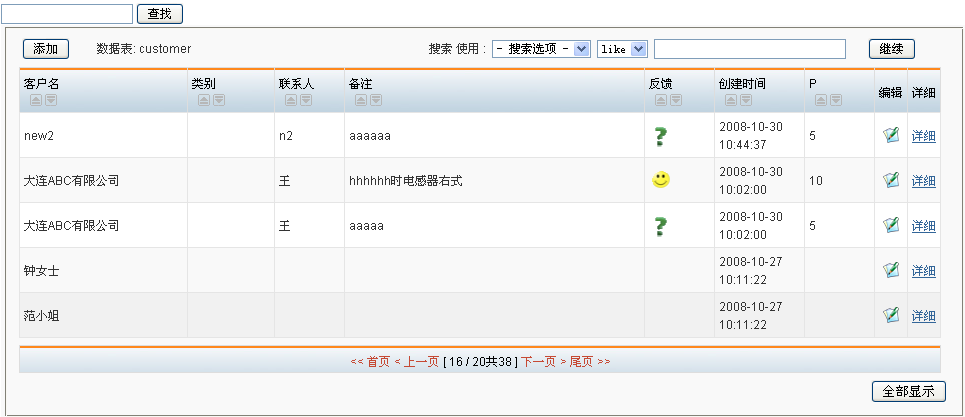Edit 大连ABC有限公司 row with hhhhhh note
This screenshot has width=965, height=417.
[x=891, y=180]
